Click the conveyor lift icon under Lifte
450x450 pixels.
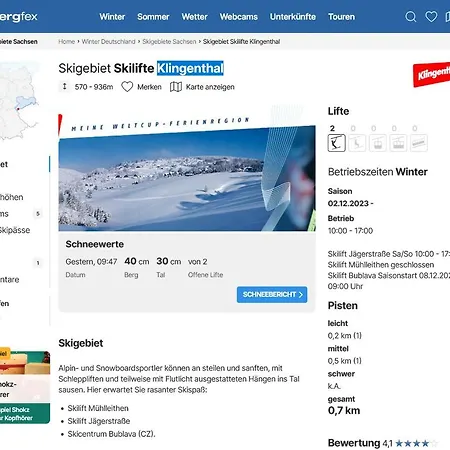(419, 143)
